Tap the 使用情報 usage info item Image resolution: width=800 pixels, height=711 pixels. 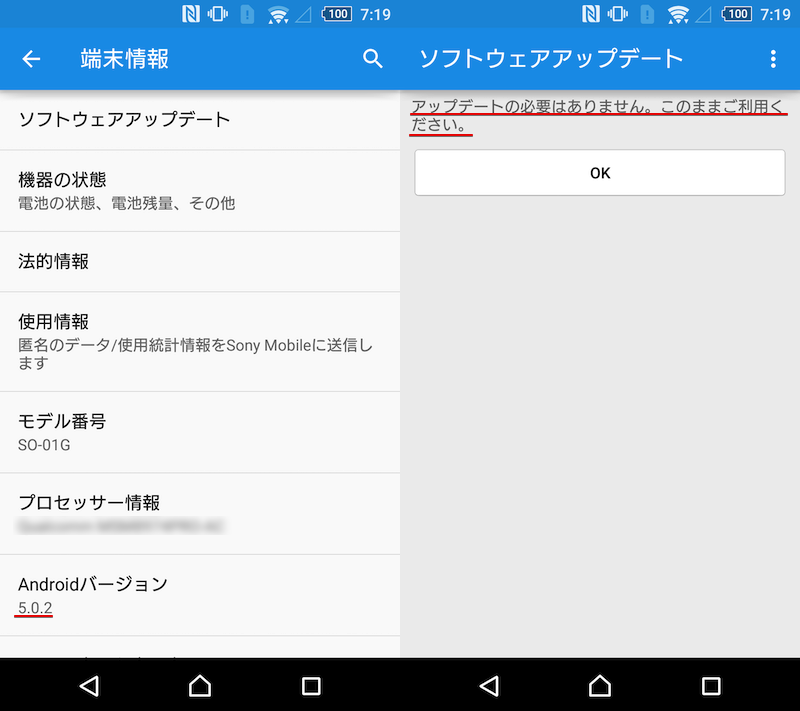pos(200,341)
